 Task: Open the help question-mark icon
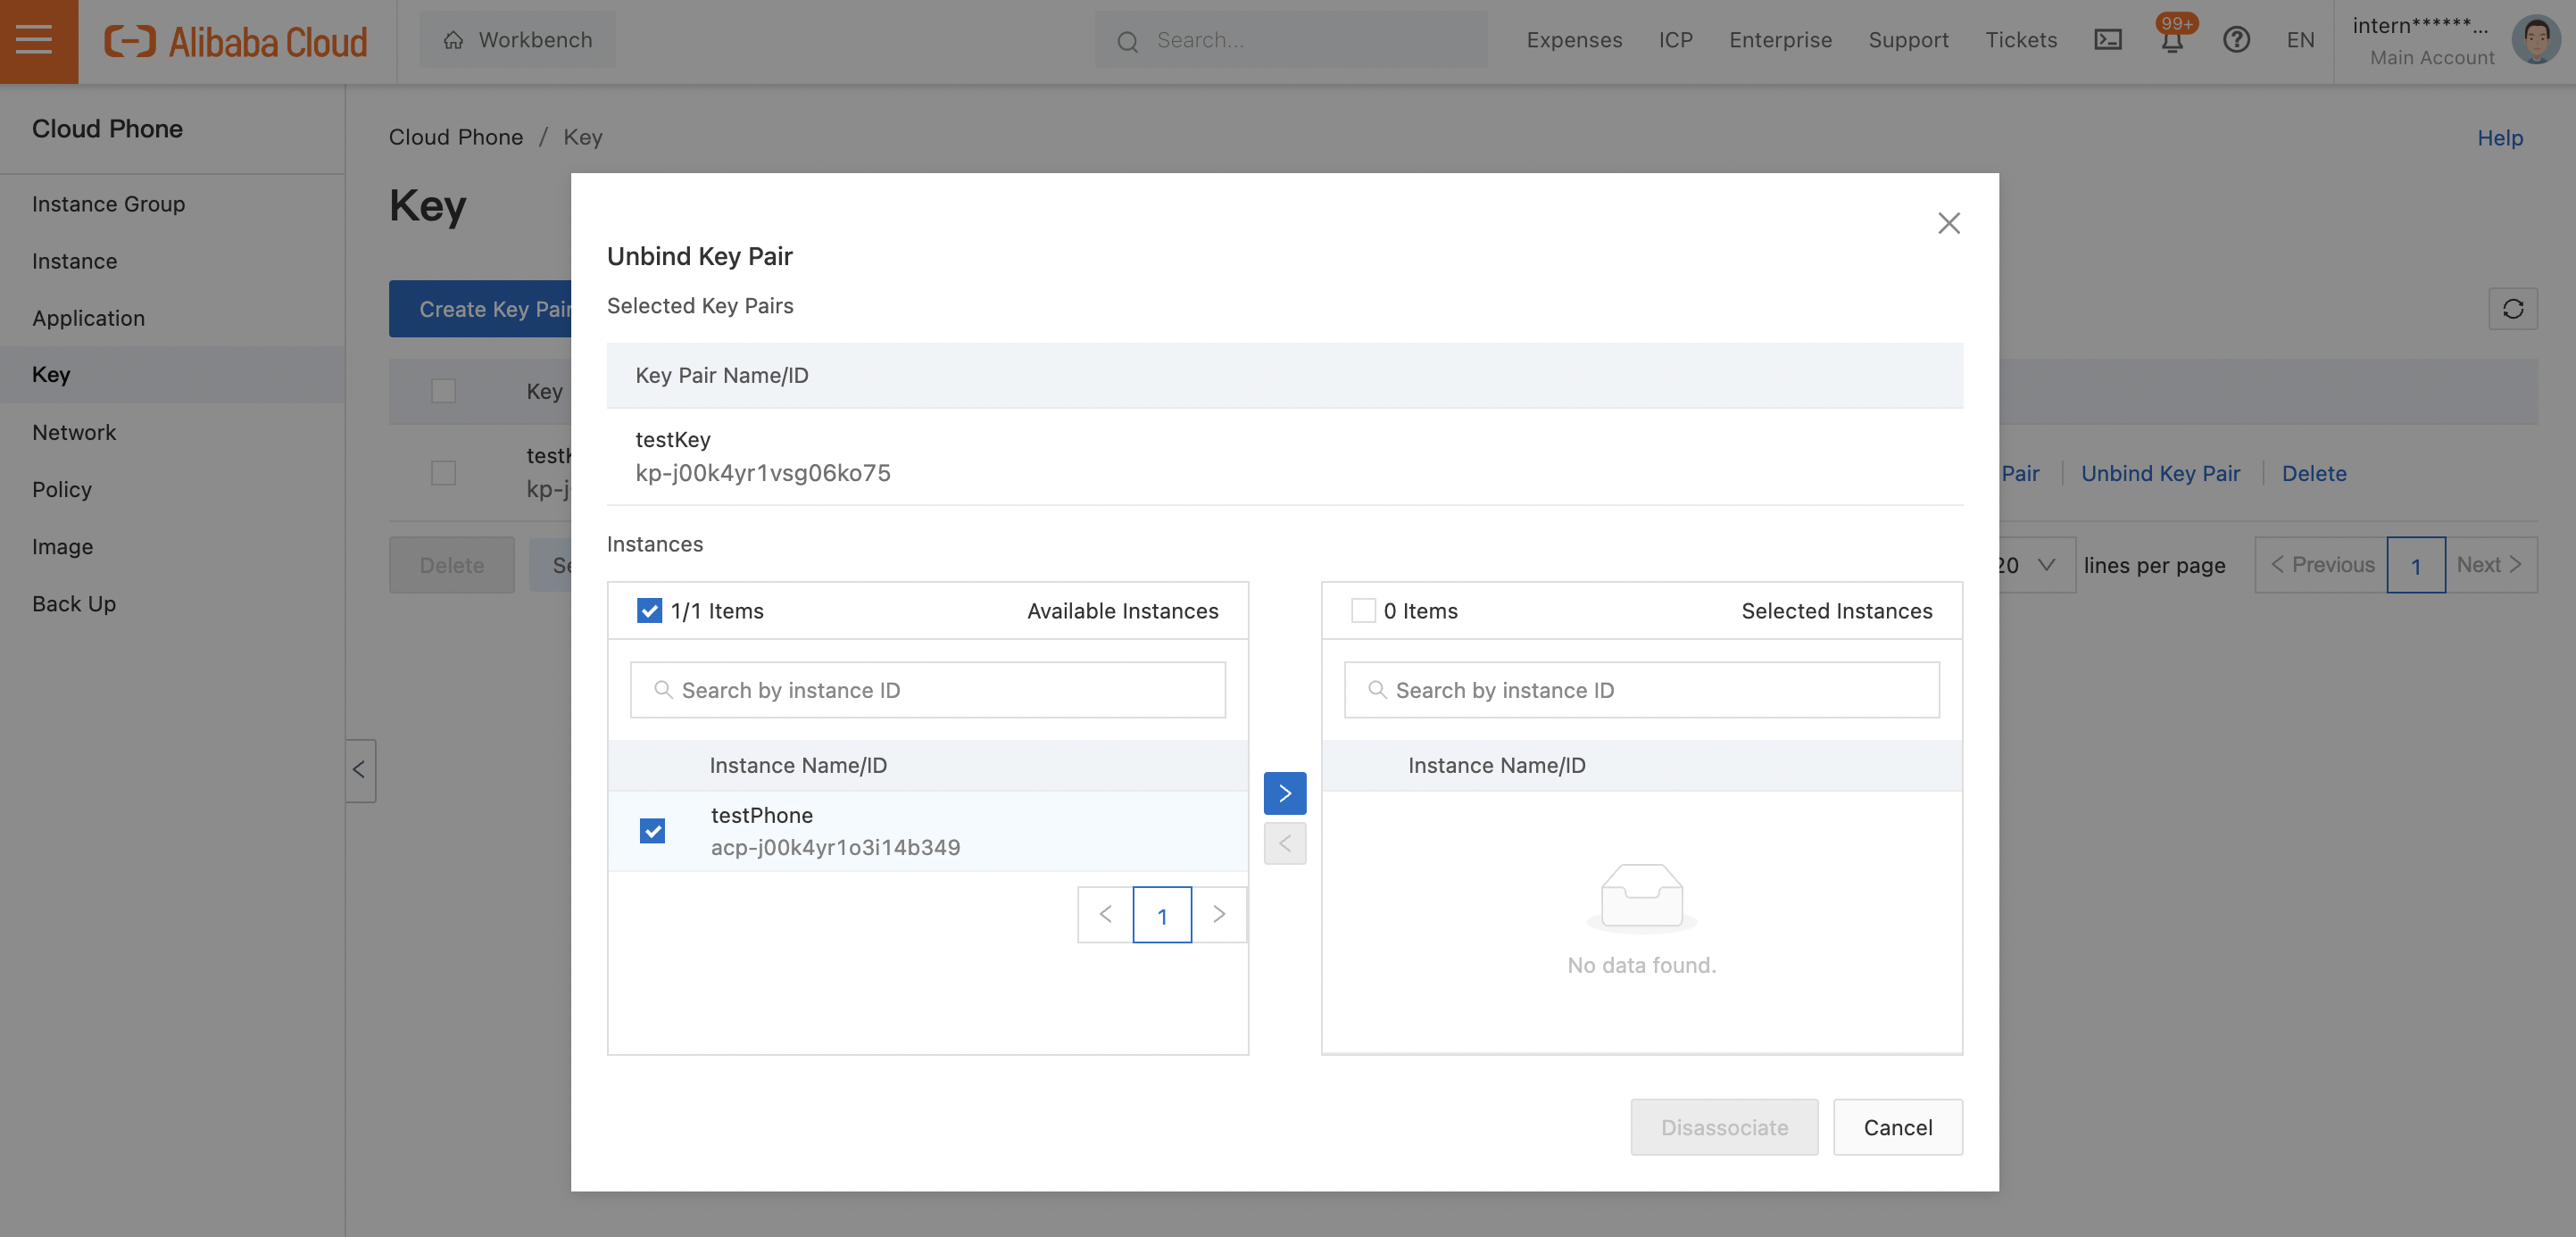click(x=2236, y=40)
